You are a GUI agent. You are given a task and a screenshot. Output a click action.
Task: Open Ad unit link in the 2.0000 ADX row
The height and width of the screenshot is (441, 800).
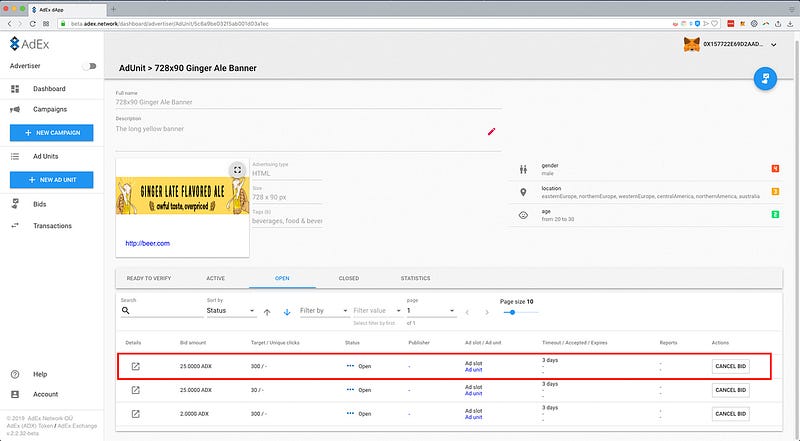[x=473, y=417]
